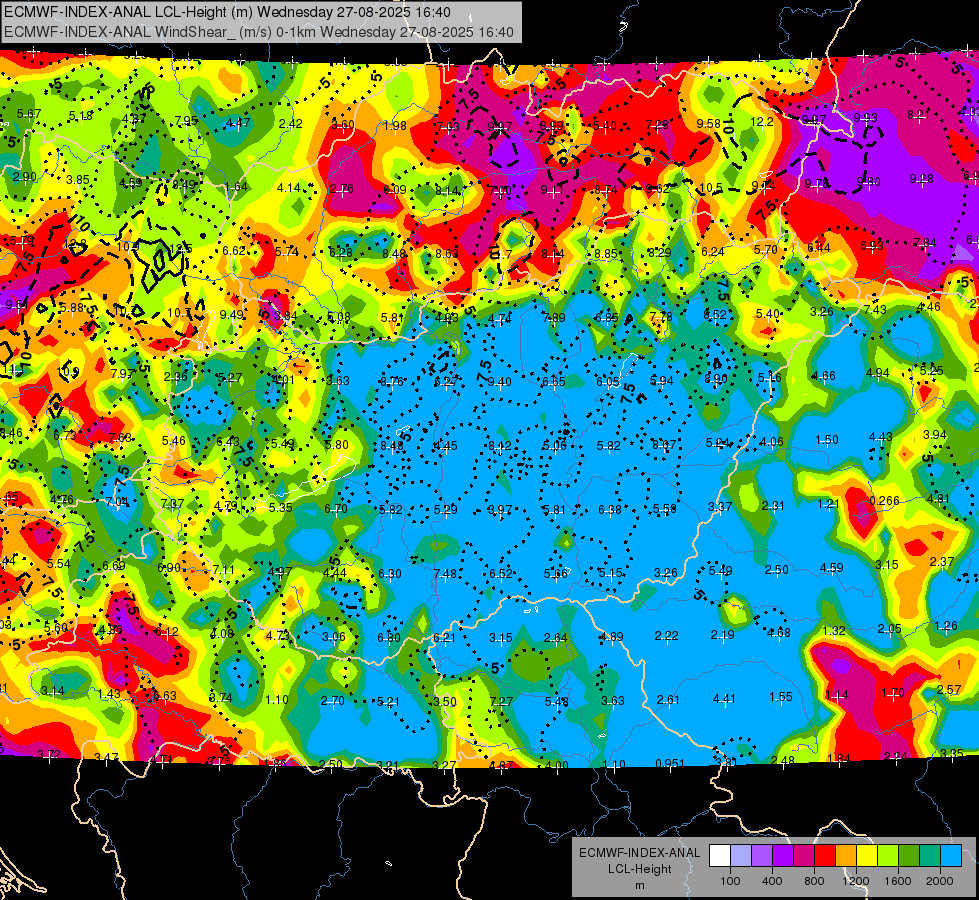Click the grid value 4.06
Image resolution: width=979 pixels, height=900 pixels.
771,442
